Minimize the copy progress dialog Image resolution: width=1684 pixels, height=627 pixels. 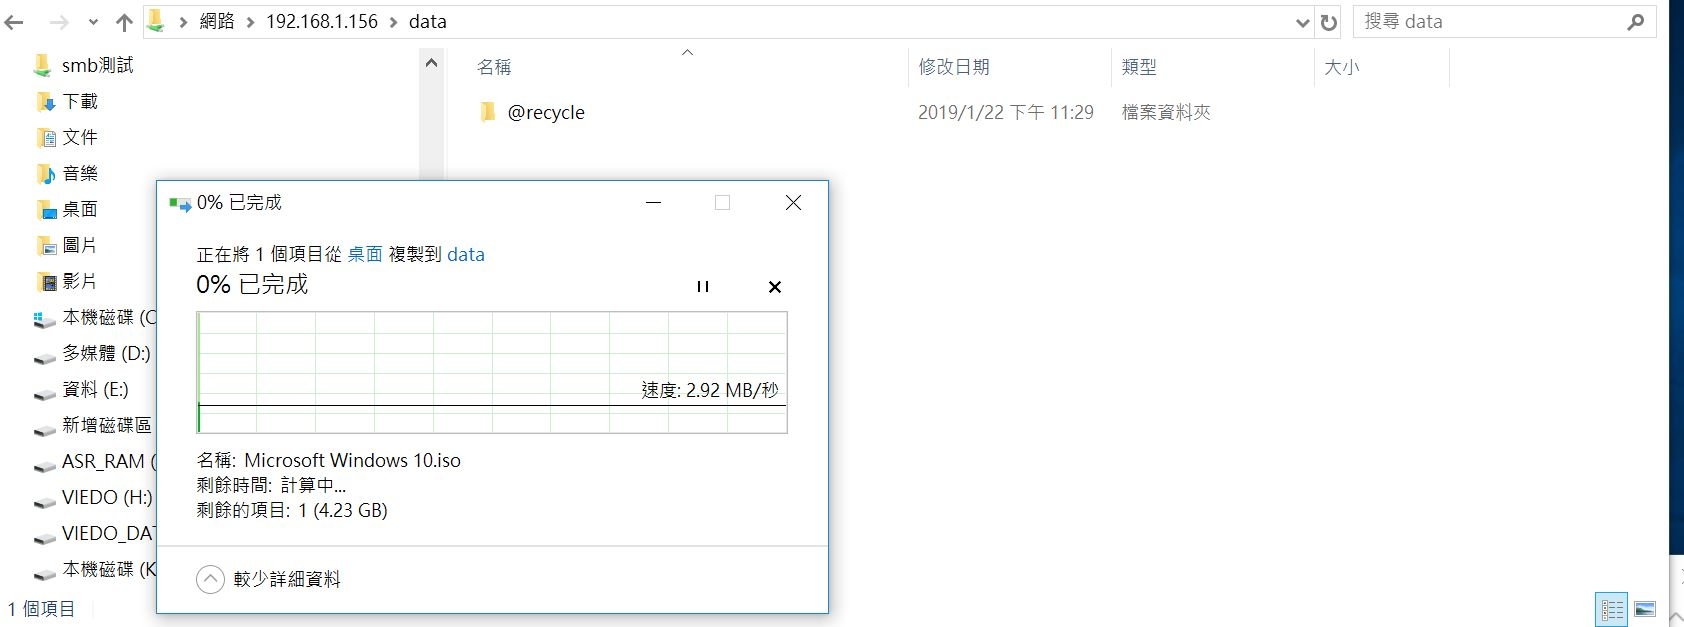(x=654, y=202)
